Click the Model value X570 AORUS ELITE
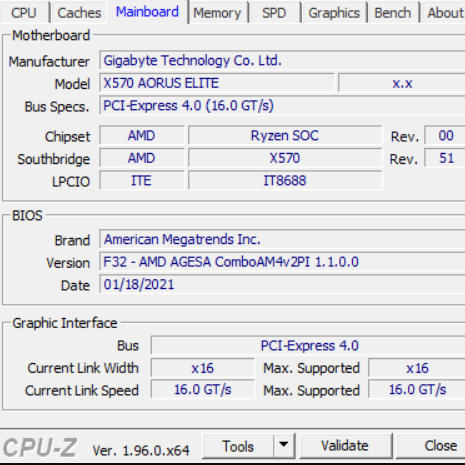 click(x=217, y=83)
